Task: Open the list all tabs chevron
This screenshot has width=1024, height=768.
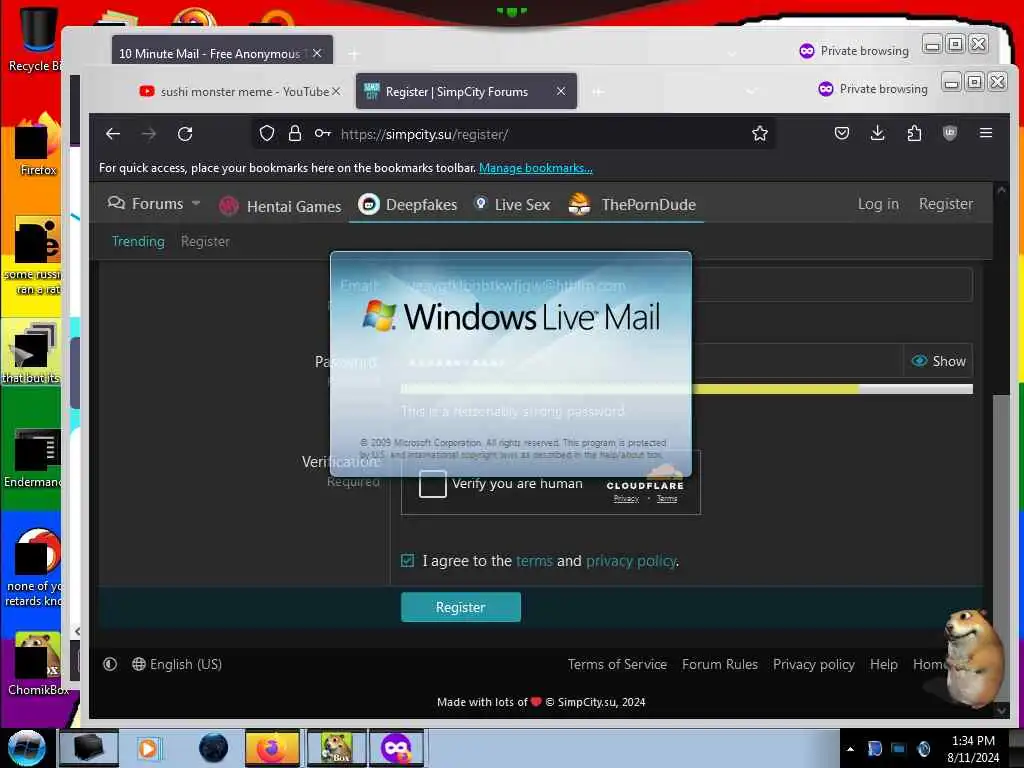Action: point(752,91)
